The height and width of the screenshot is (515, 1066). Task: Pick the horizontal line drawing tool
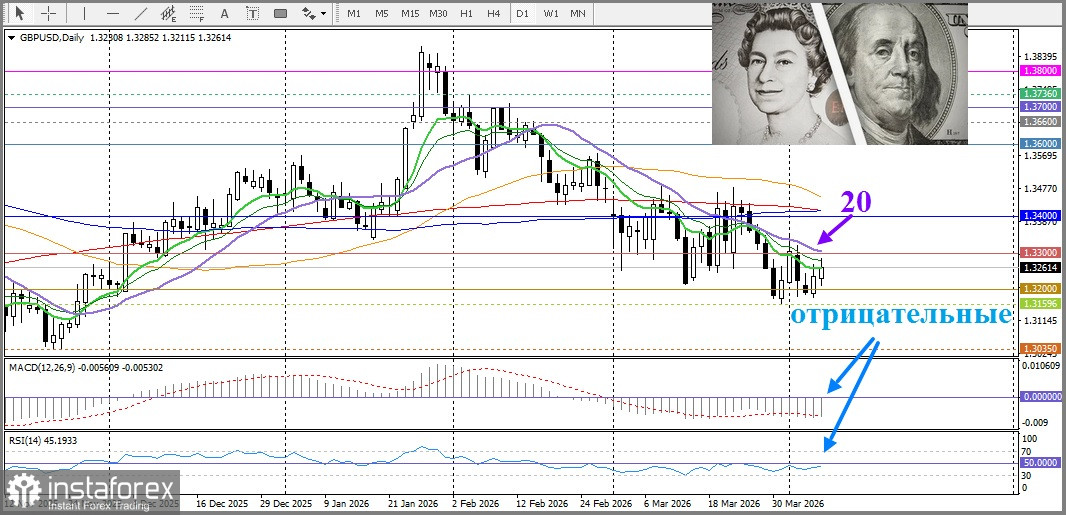tap(113, 13)
